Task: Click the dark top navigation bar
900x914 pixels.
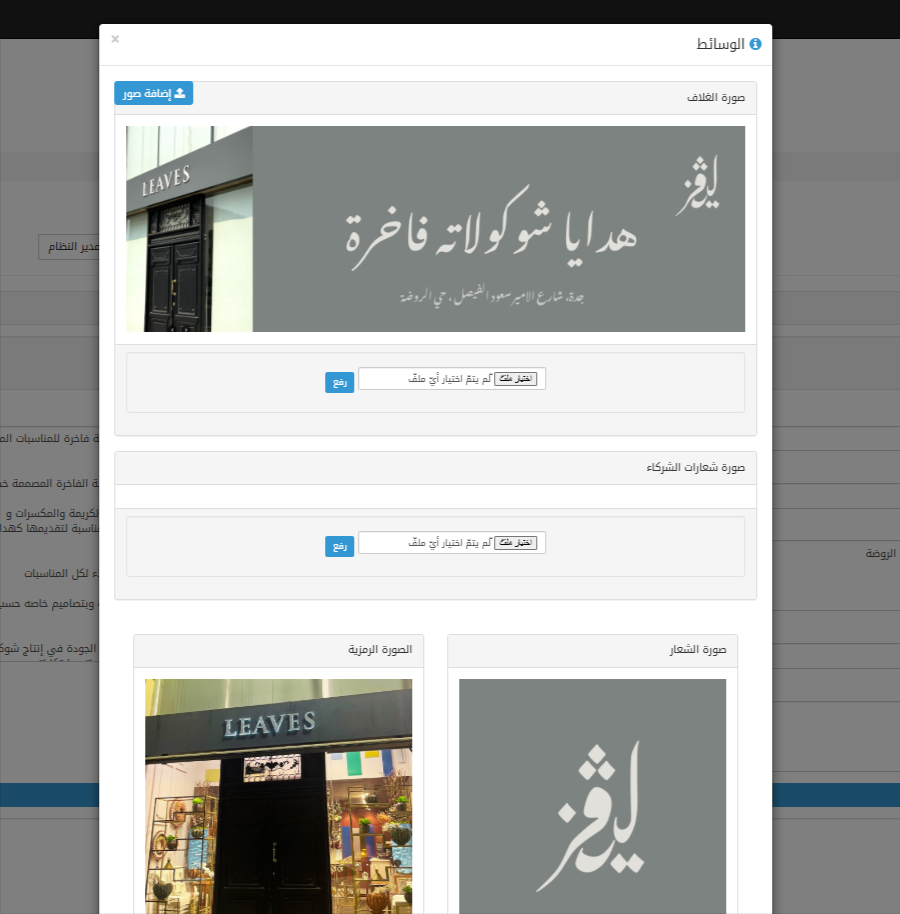Action: click(x=450, y=10)
